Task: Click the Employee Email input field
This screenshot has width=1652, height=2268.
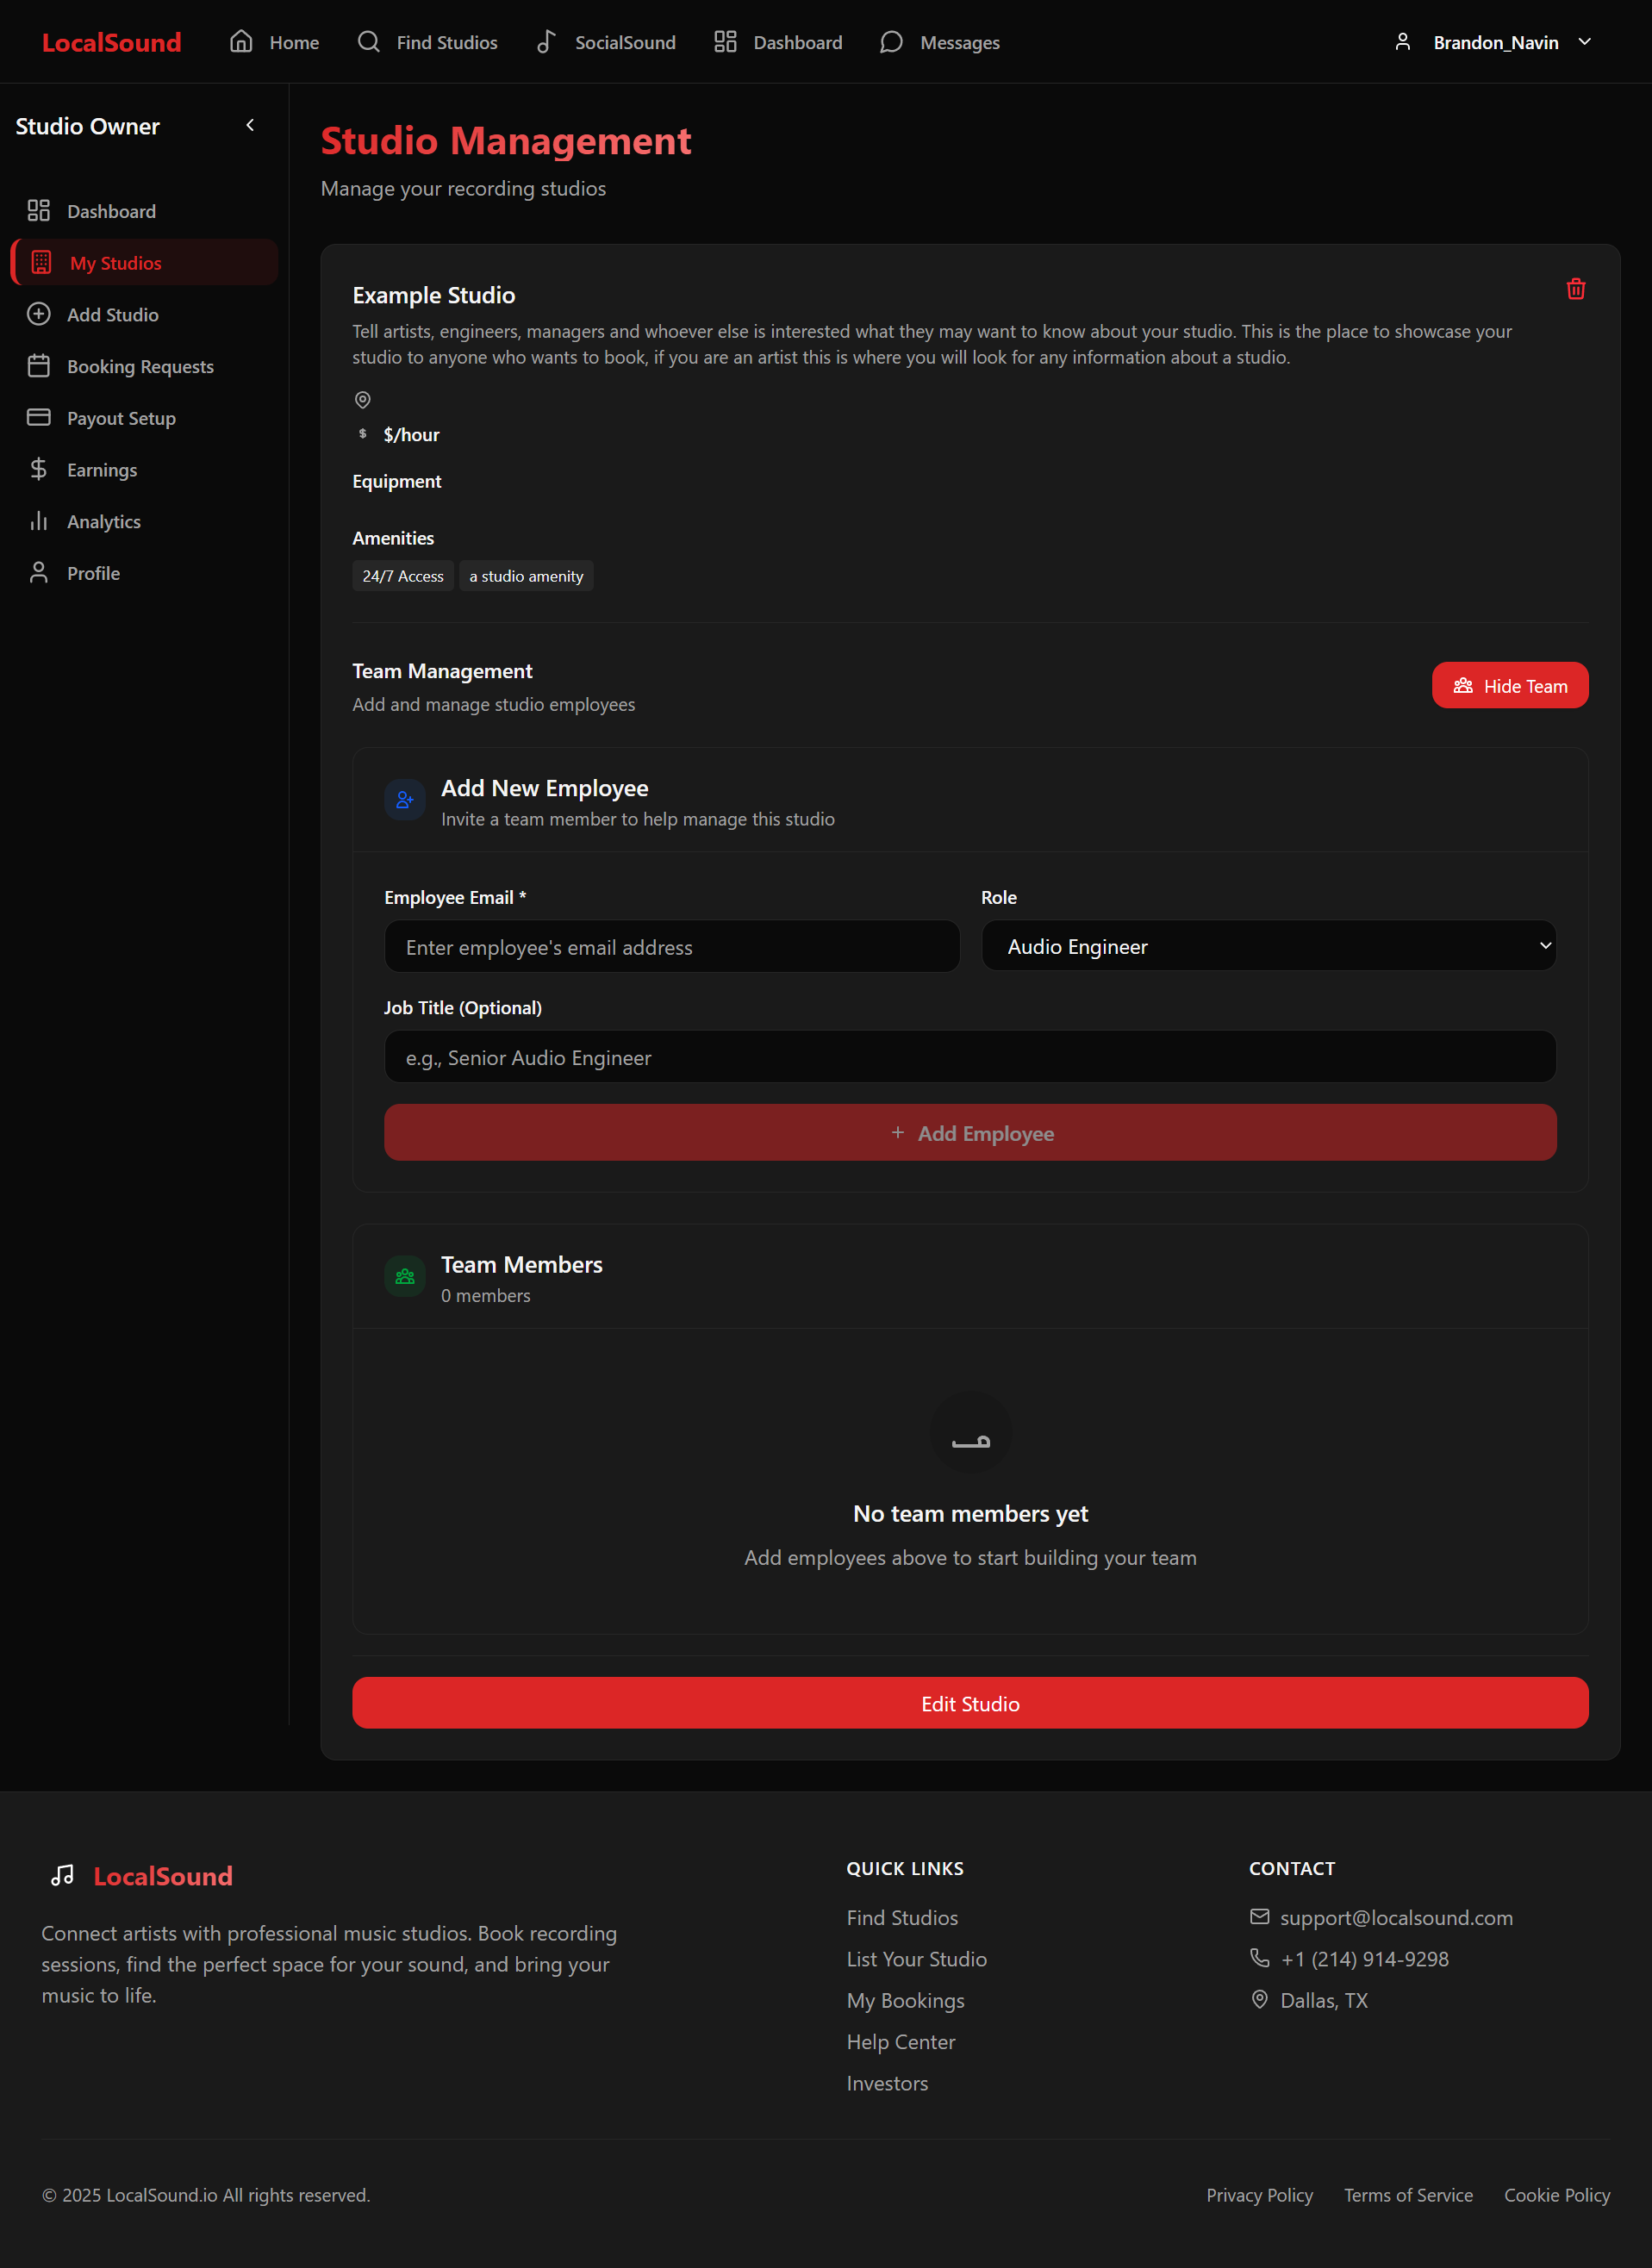Action: point(672,947)
